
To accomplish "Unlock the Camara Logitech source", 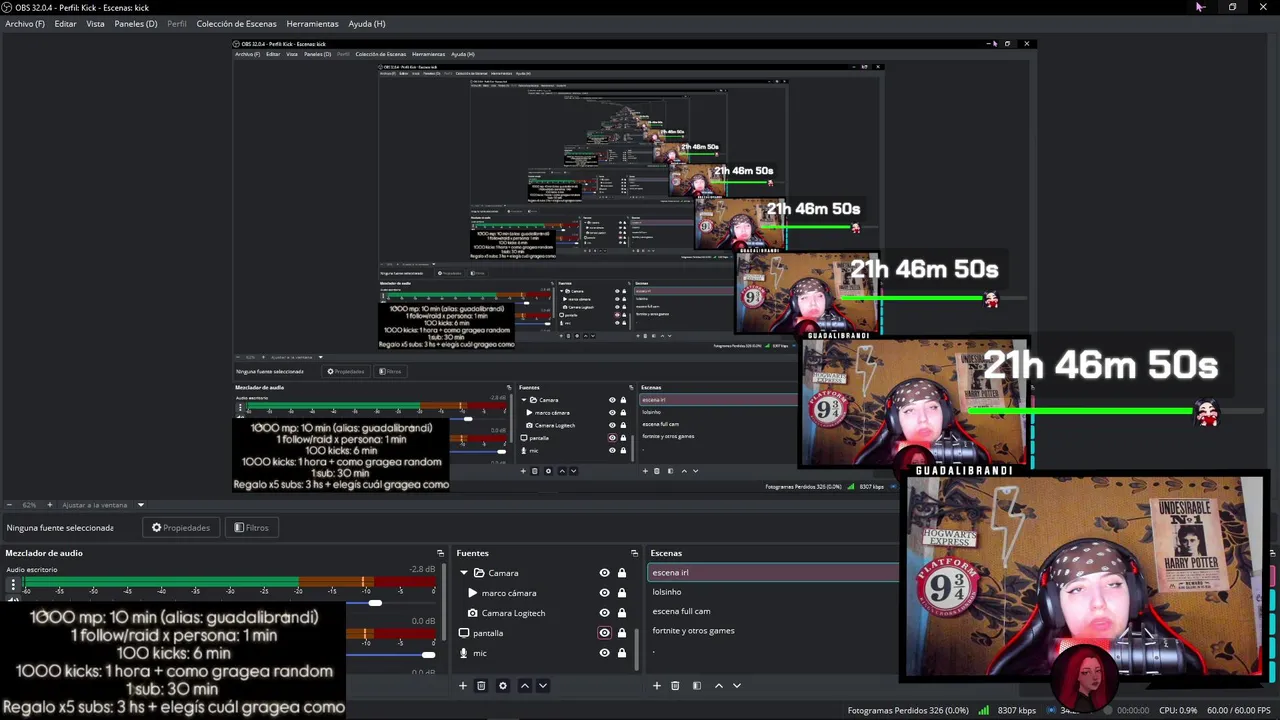I will click(622, 613).
